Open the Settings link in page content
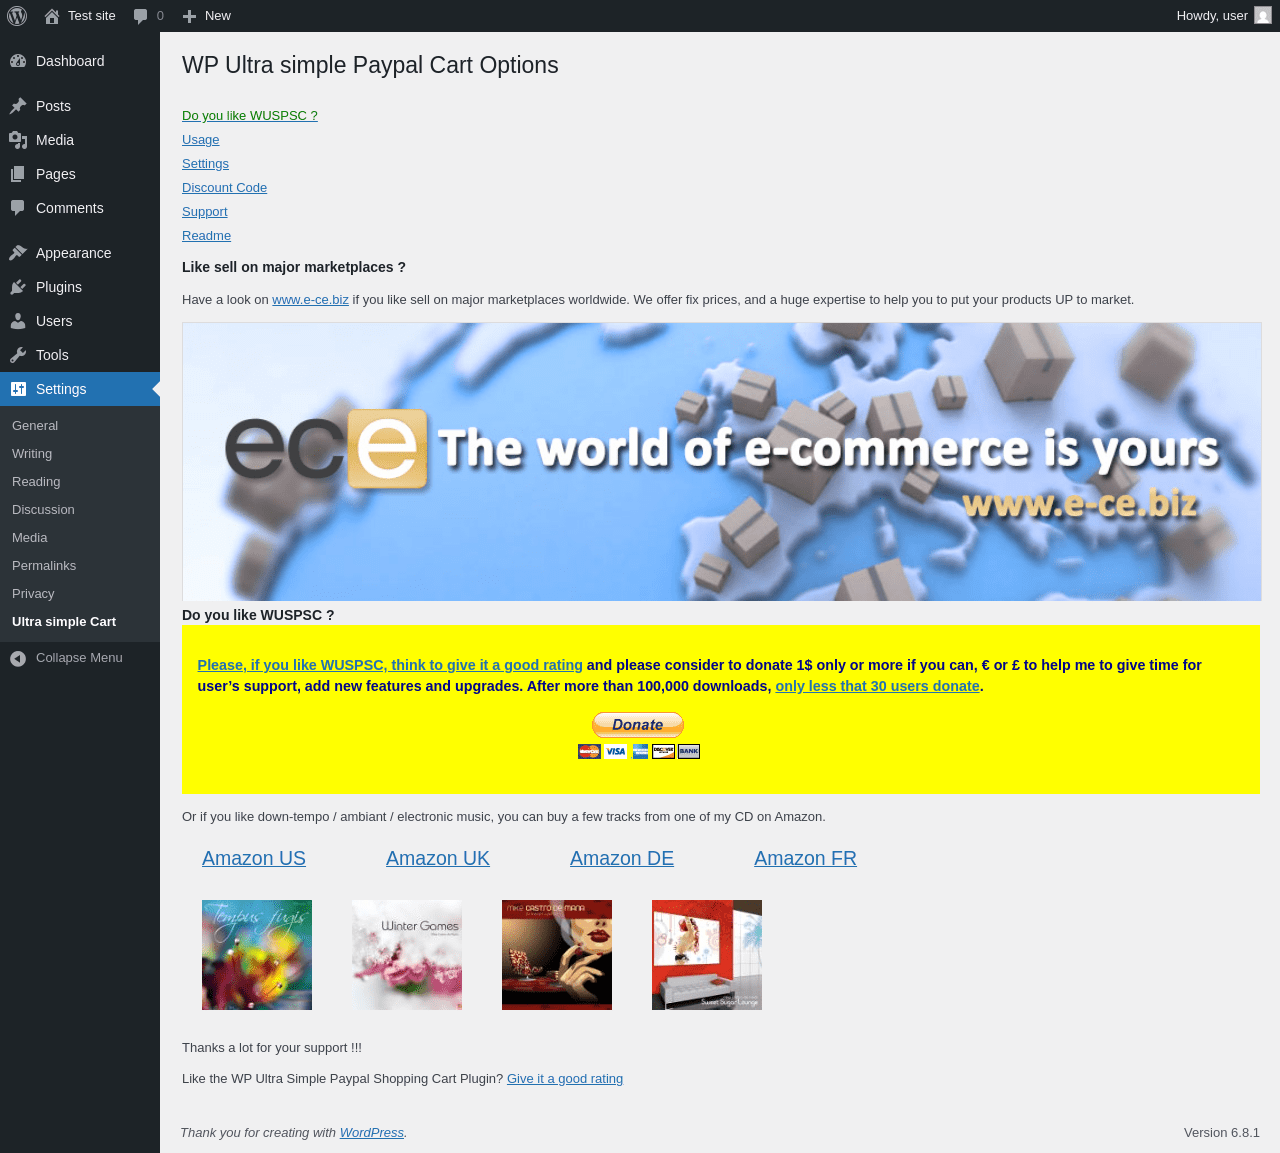 205,164
